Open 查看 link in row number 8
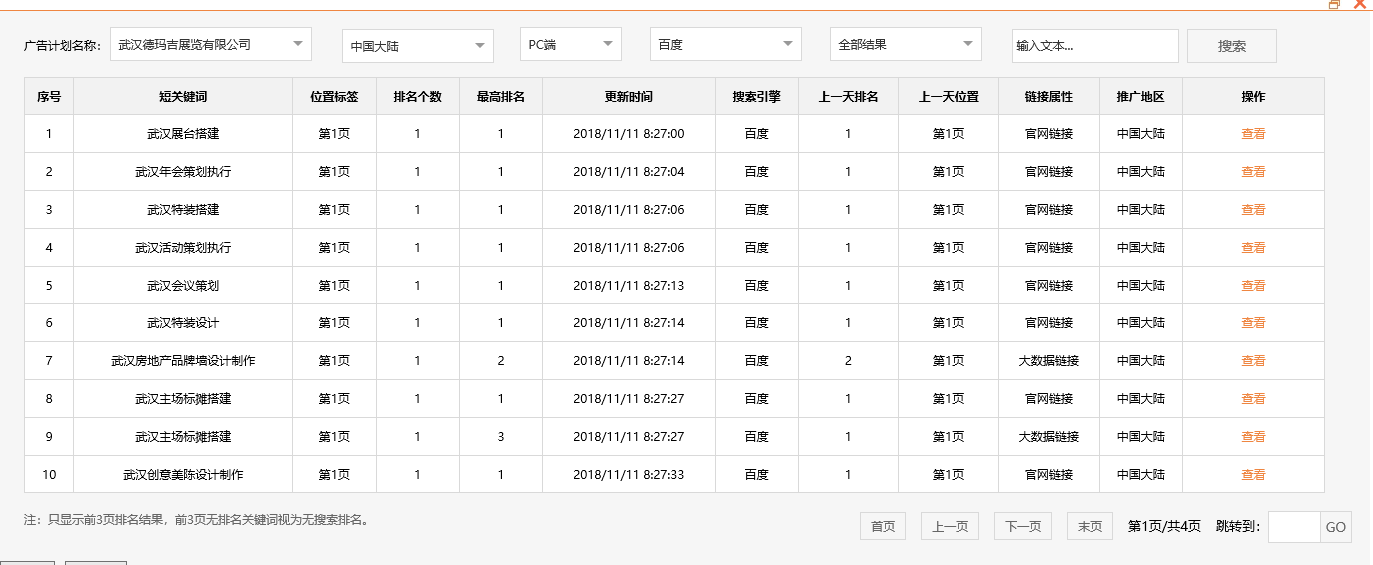This screenshot has height=565, width=1373. tap(1253, 399)
